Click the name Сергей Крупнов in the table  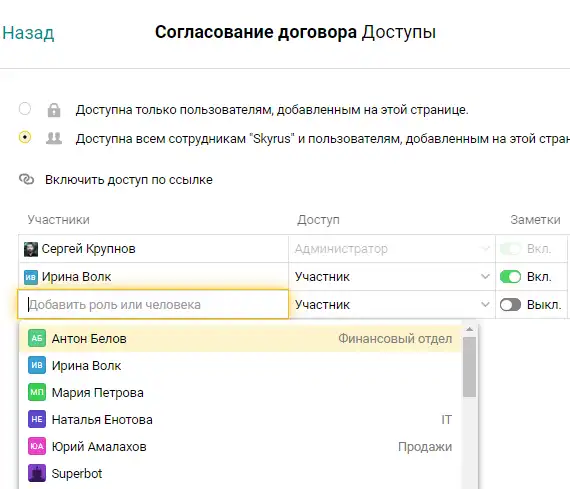pyautogui.click(x=88, y=249)
